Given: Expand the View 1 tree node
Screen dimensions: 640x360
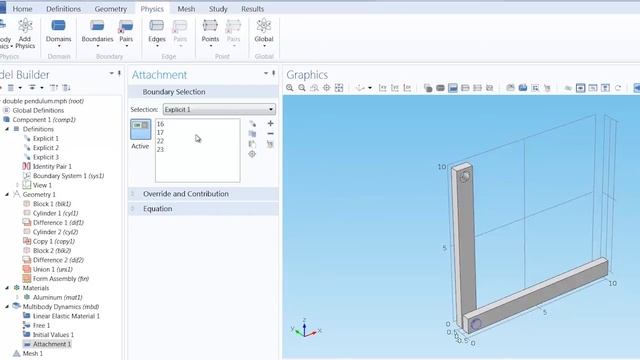Looking at the screenshot, I should point(17,185).
